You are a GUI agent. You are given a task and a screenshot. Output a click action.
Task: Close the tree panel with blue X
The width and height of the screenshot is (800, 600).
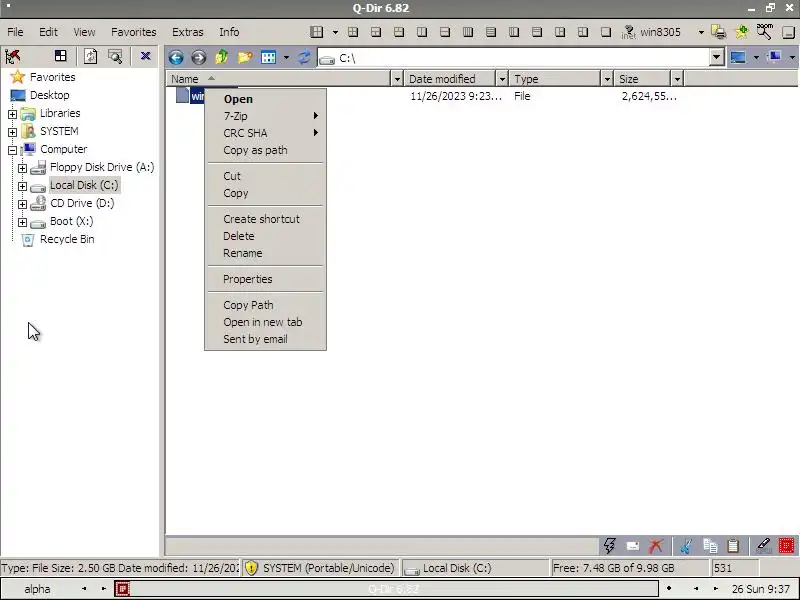(x=145, y=56)
